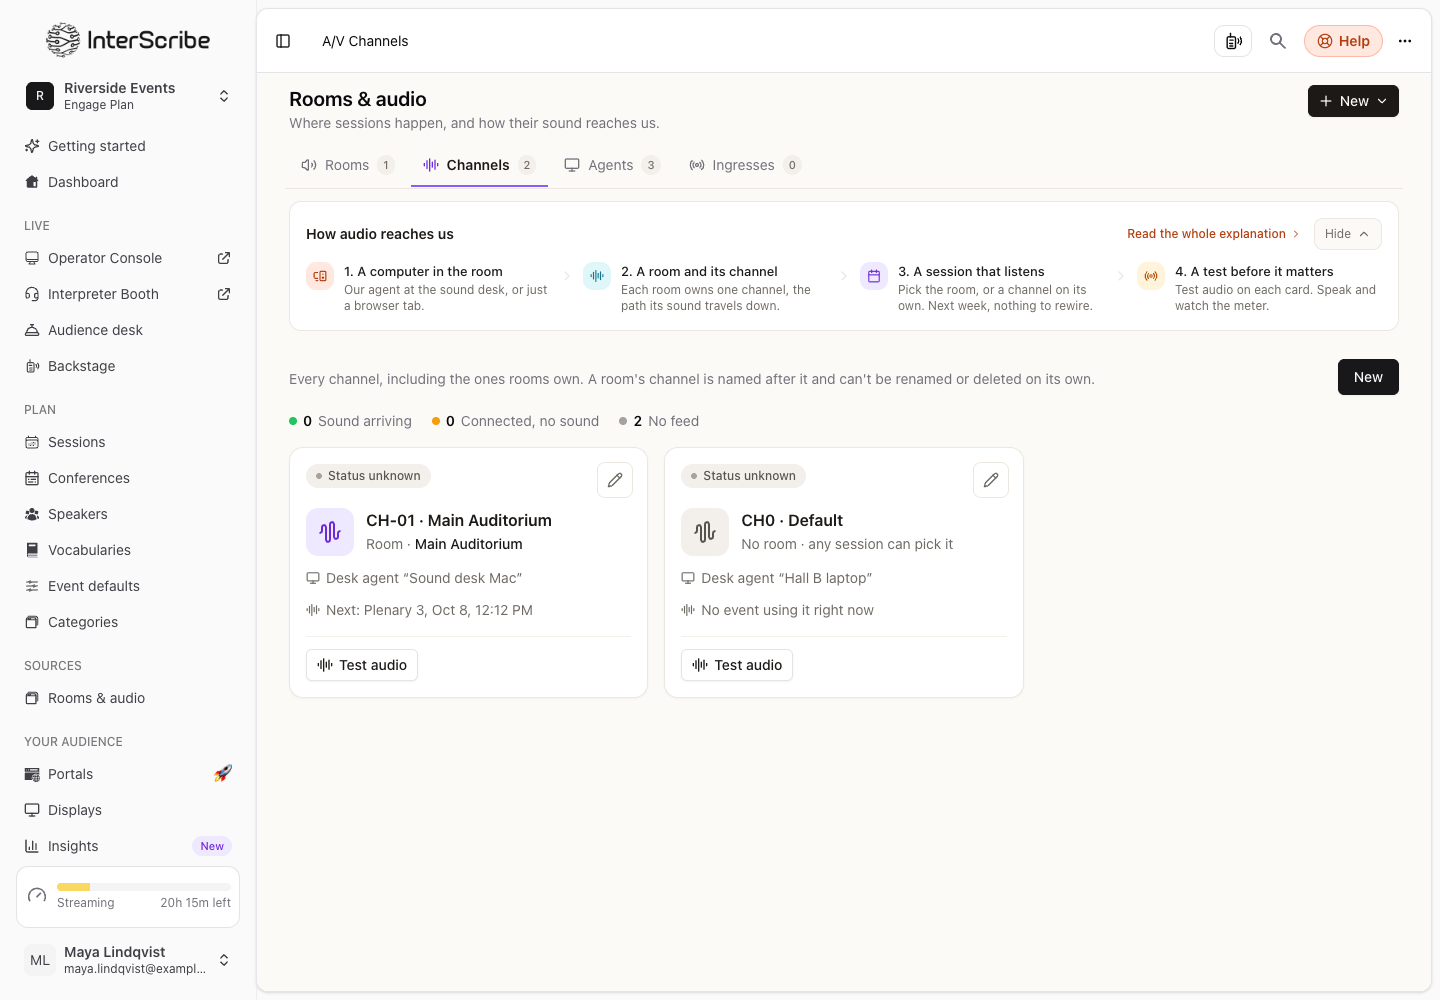Viewport: 1440px width, 1000px height.
Task: Open the three-dot more options menu
Action: tap(1405, 41)
